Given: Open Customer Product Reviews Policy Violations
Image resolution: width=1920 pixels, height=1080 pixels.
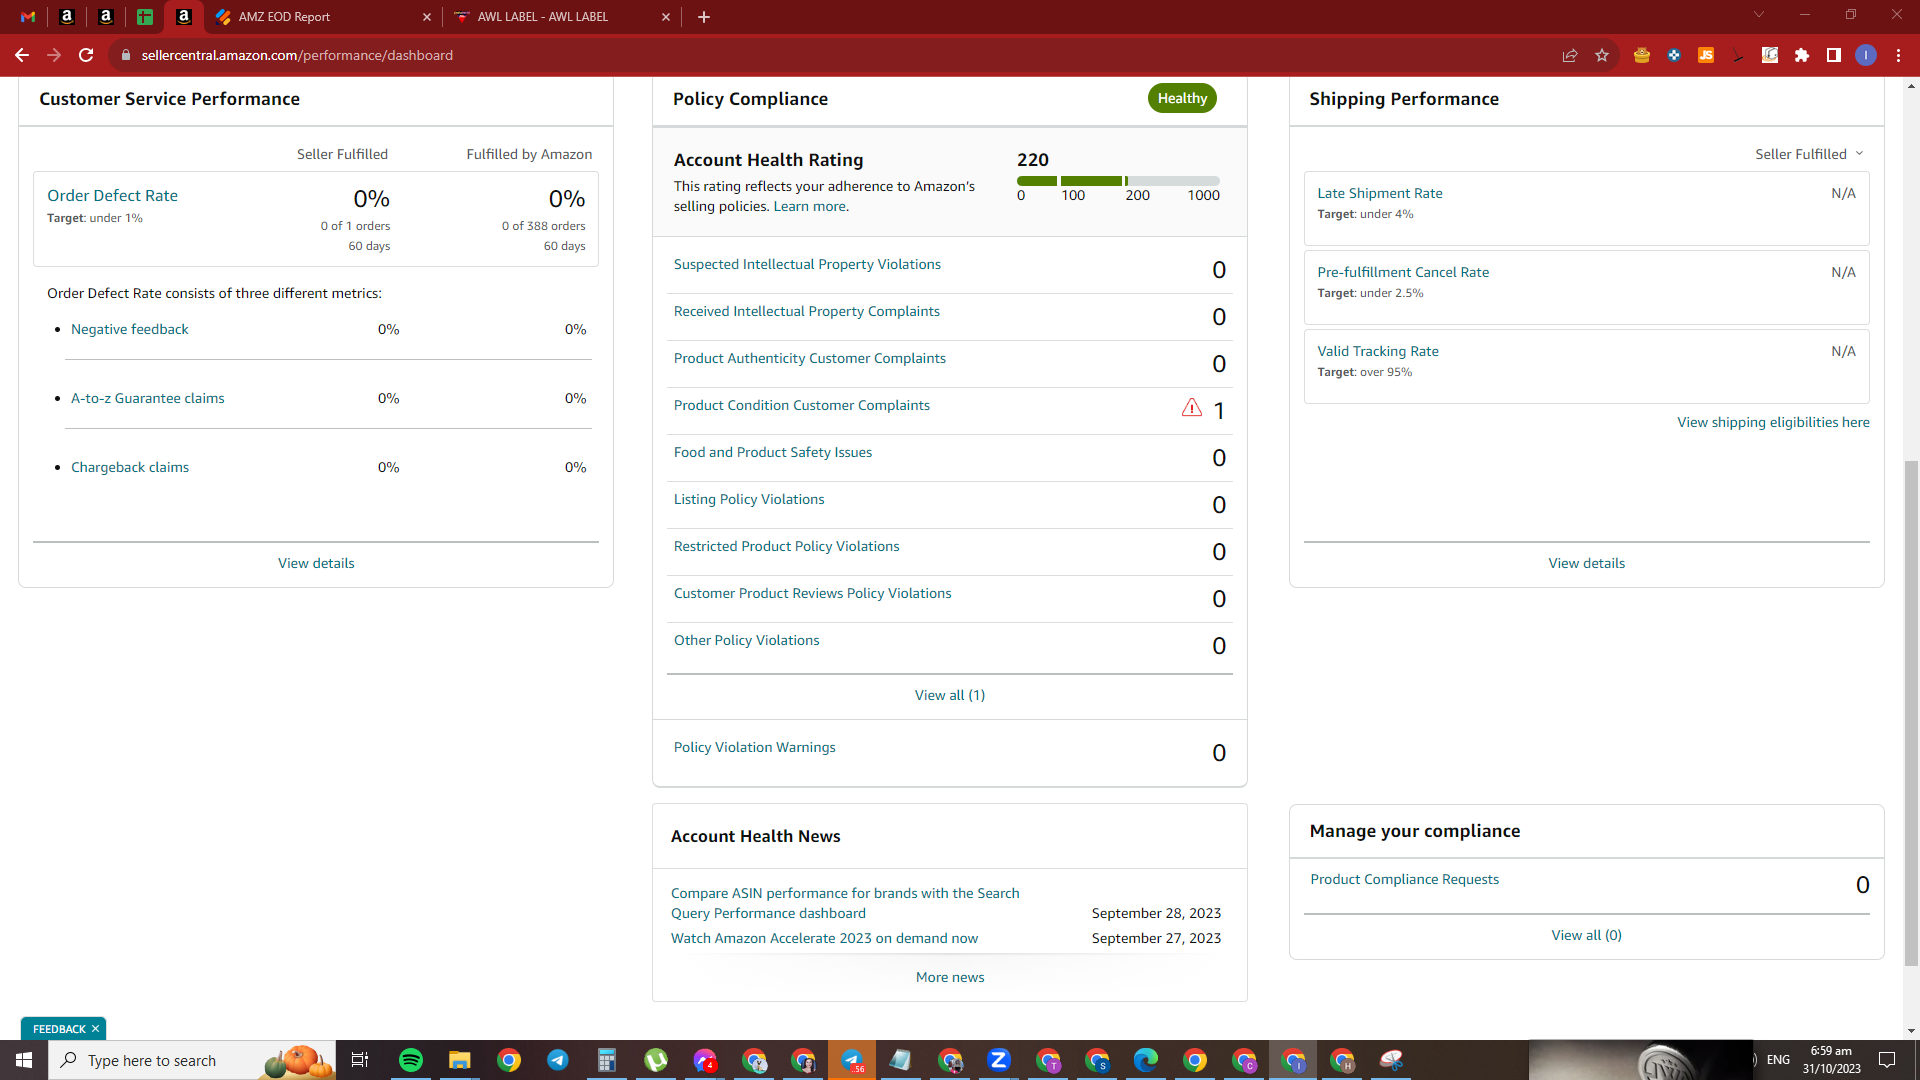Looking at the screenshot, I should tap(813, 593).
